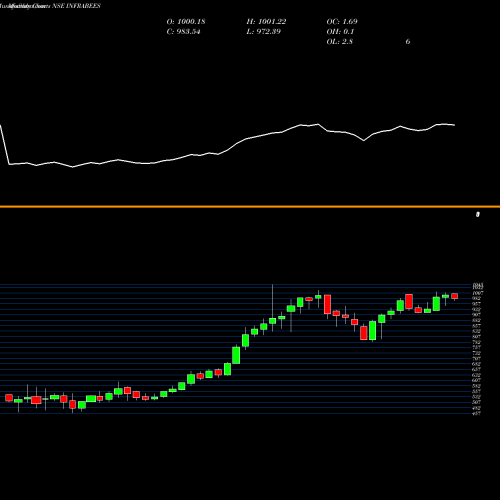
Task: Click the high value 'H: 1001.22'
Action: pos(266,22)
